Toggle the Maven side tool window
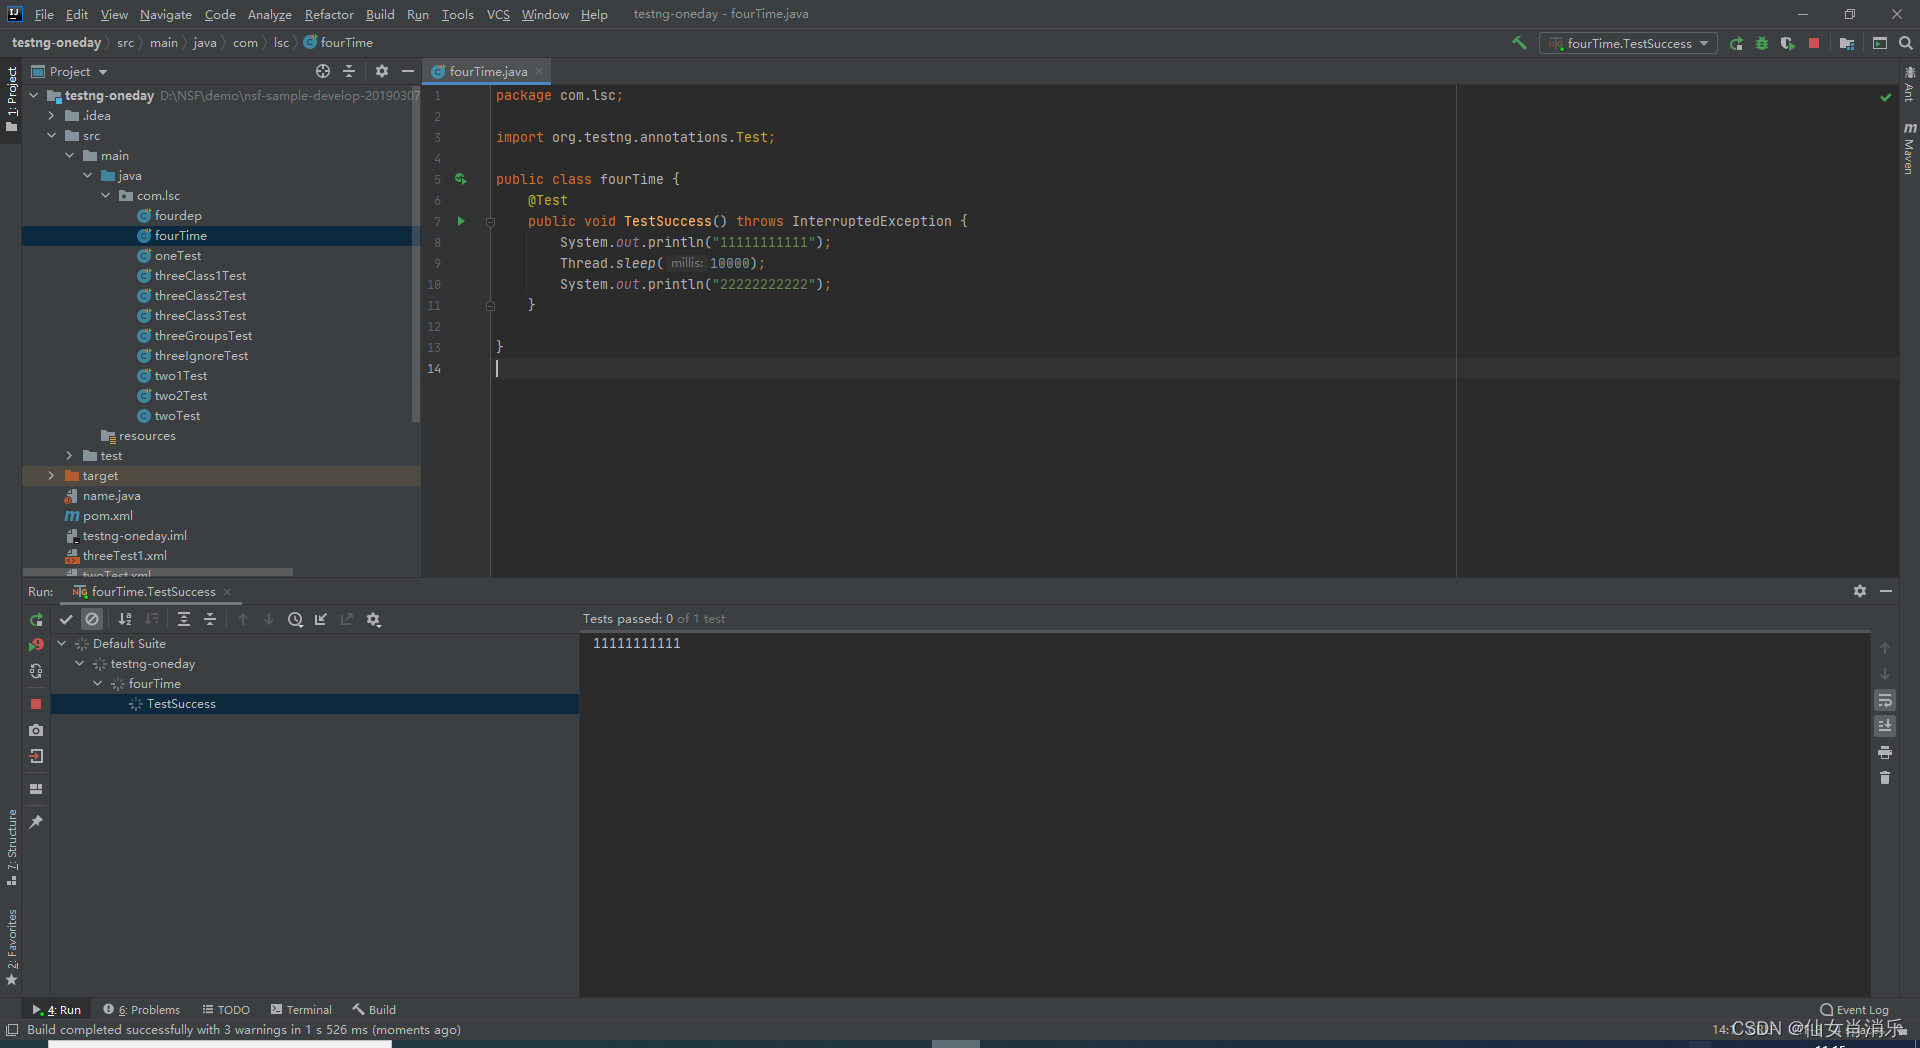1920x1048 pixels. pos(1909,148)
